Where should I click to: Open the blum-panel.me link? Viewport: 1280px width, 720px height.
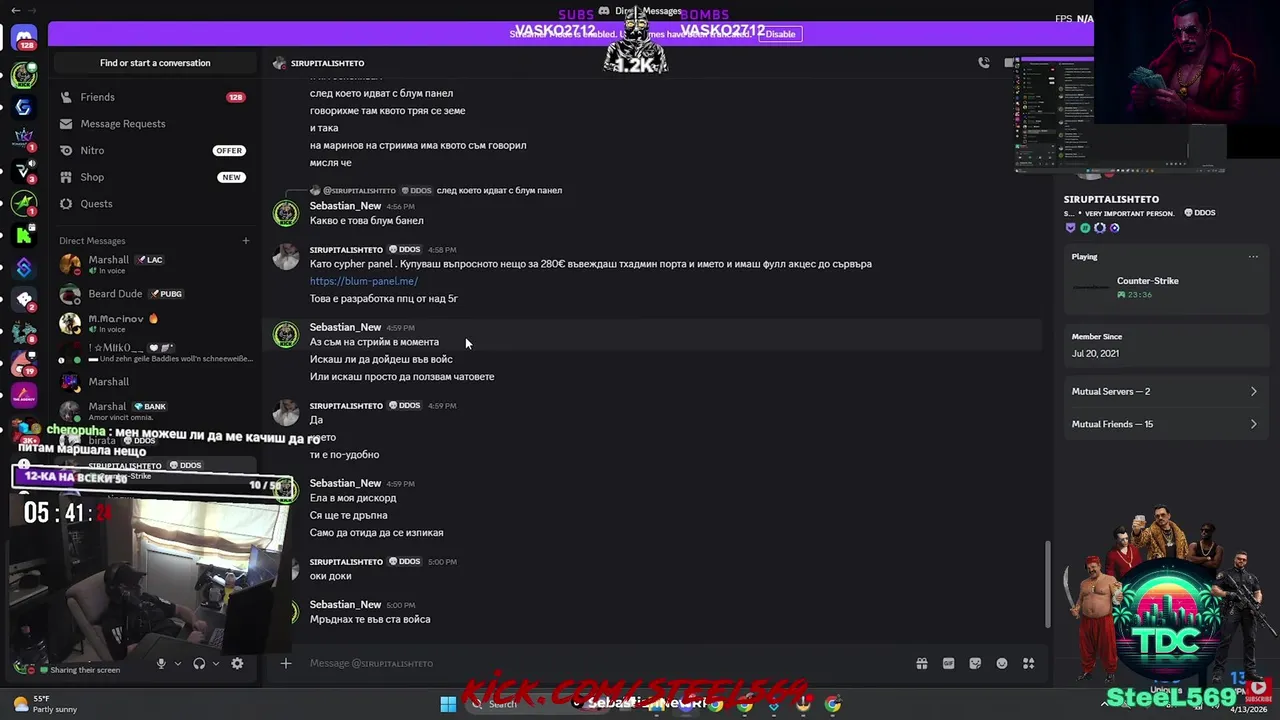pyautogui.click(x=364, y=281)
